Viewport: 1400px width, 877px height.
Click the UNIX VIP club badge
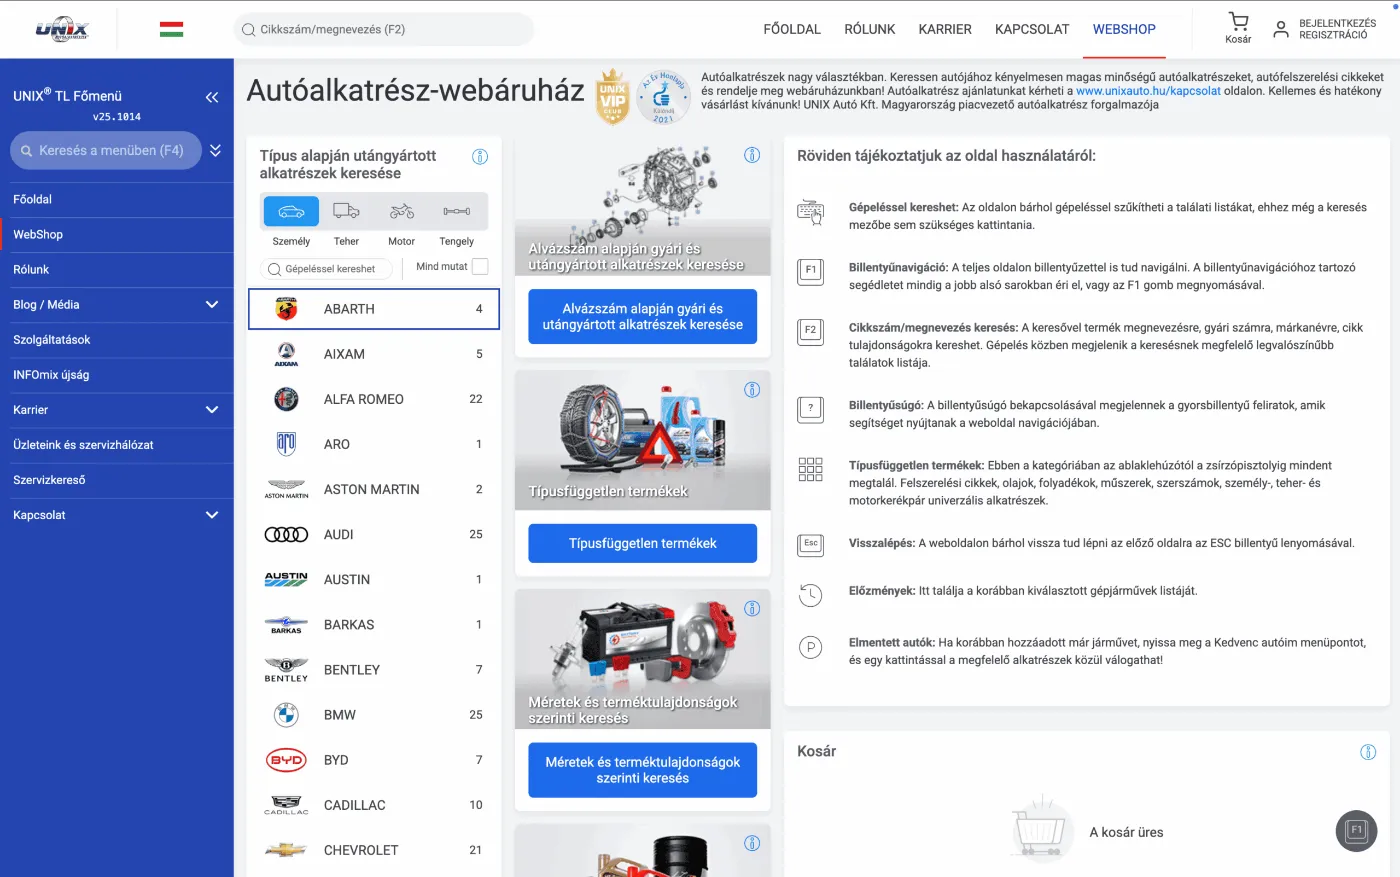[x=612, y=97]
